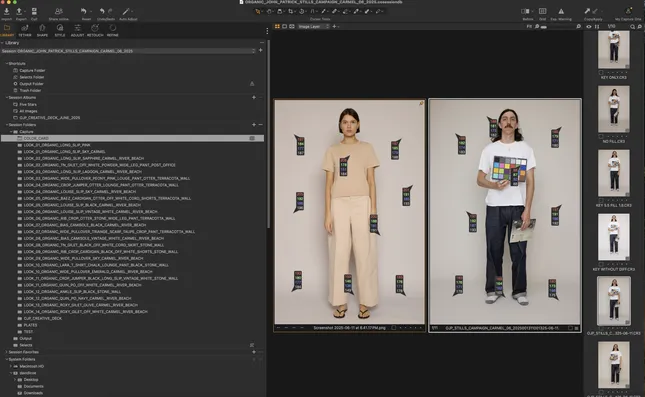Open the Image Layer dropdown
This screenshot has width=645, height=397.
(x=313, y=26)
